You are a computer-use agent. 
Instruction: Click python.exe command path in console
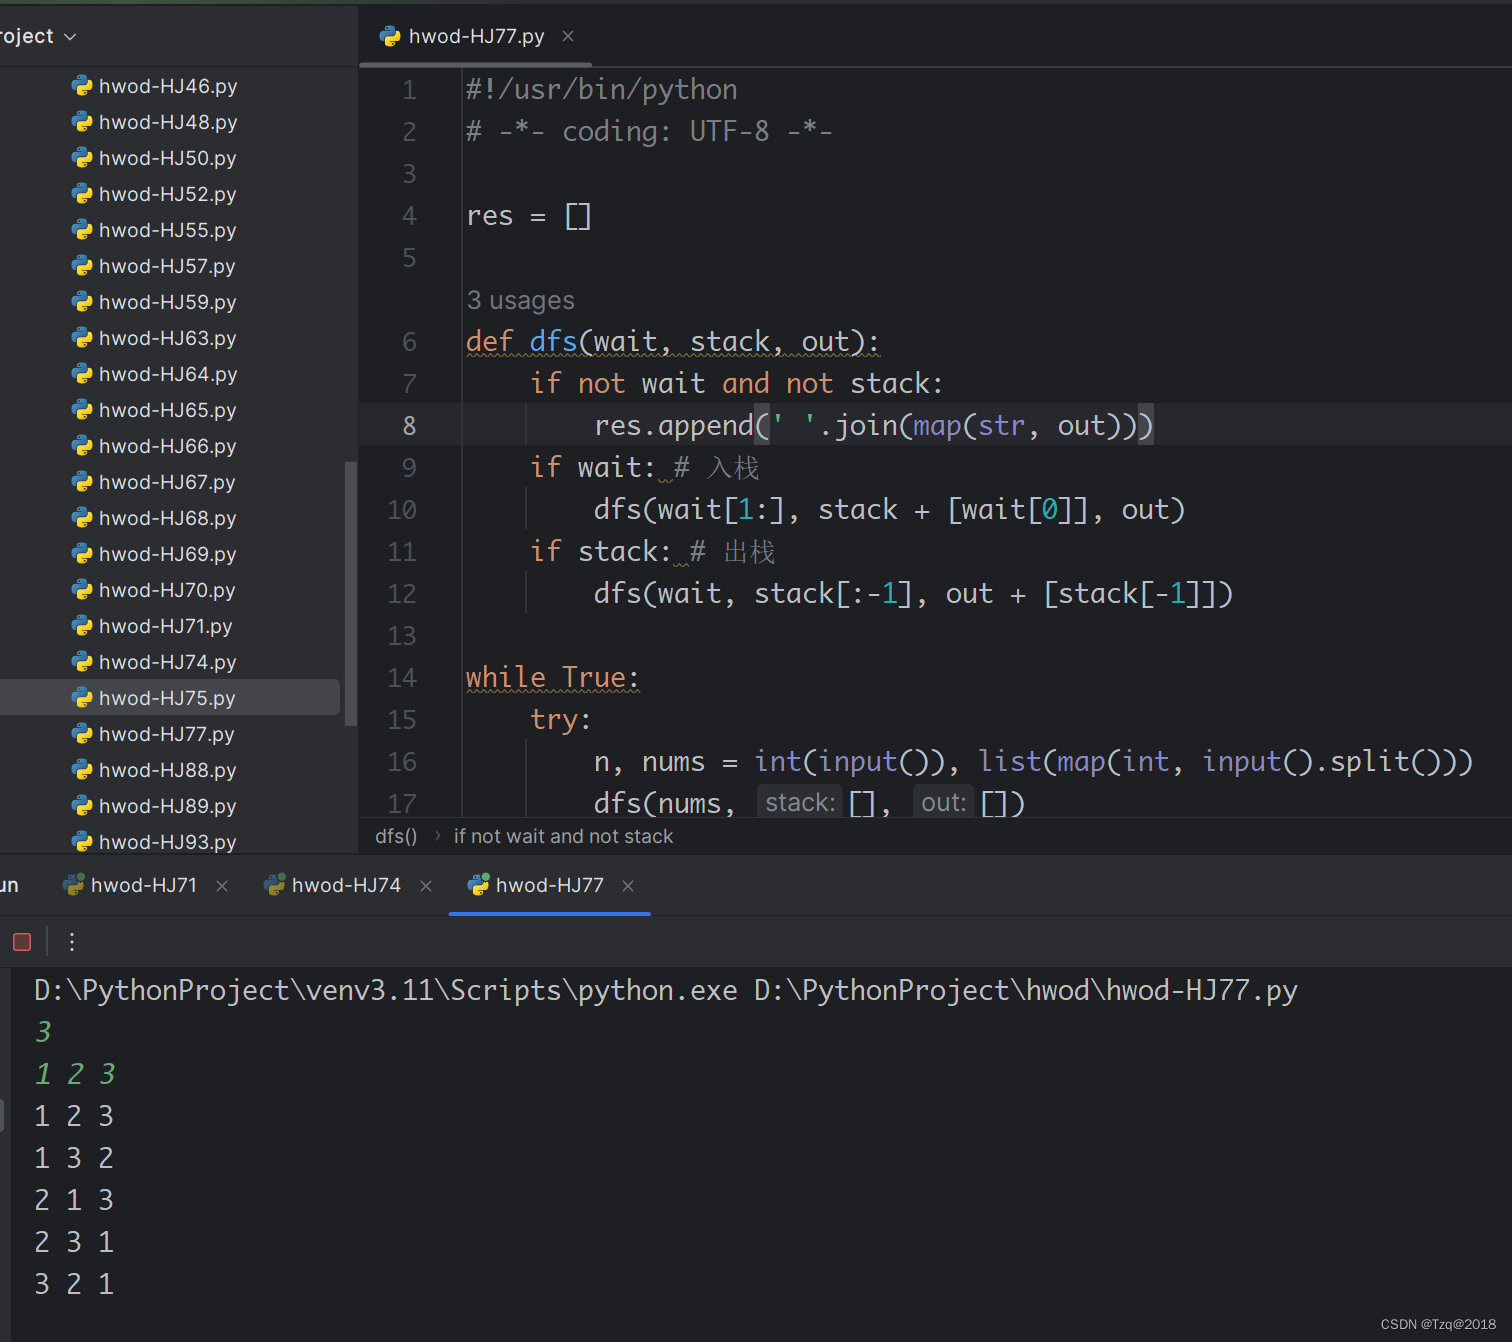tap(386, 990)
